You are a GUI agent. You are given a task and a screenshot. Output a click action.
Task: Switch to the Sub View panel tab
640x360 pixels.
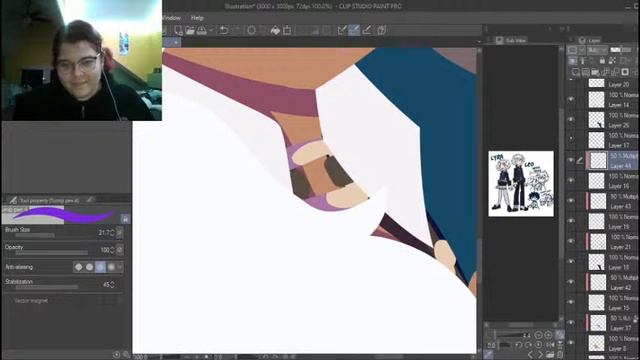click(511, 40)
